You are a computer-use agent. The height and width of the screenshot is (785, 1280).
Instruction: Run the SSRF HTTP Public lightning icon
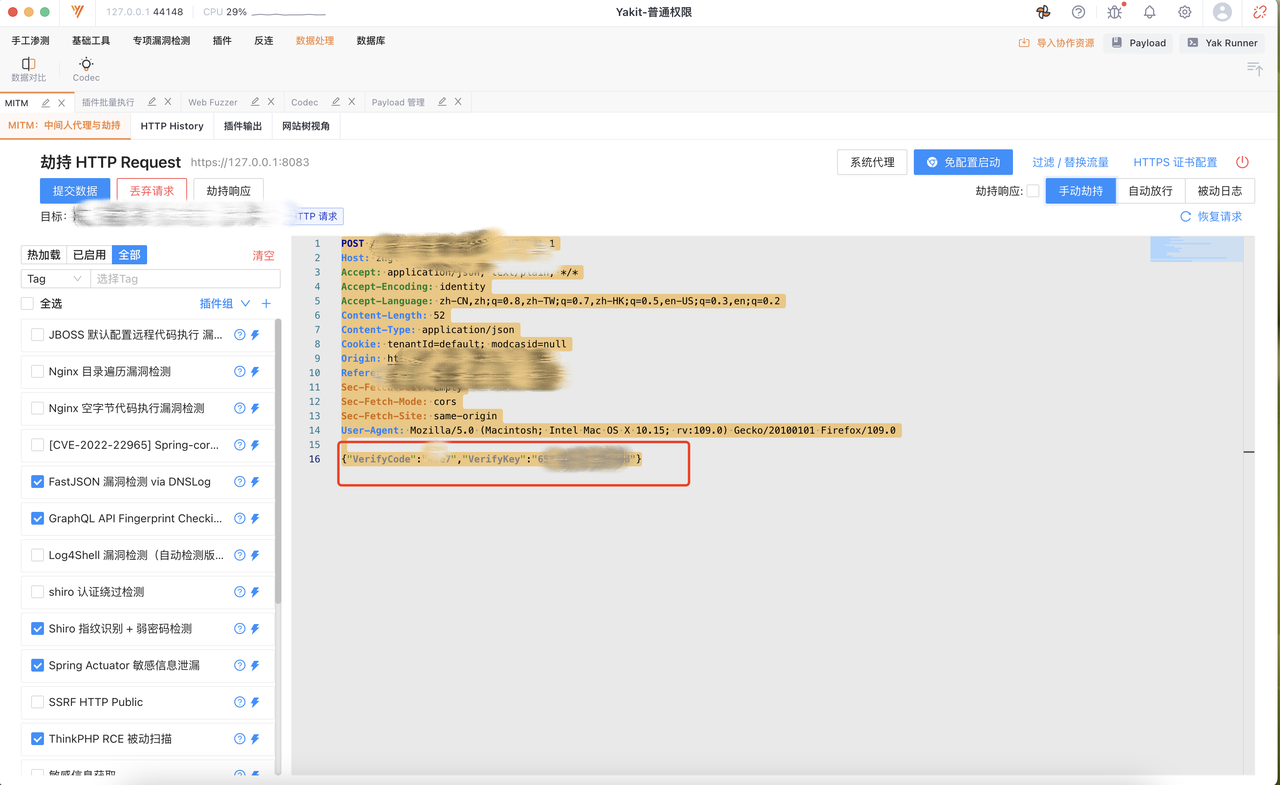pyautogui.click(x=255, y=702)
